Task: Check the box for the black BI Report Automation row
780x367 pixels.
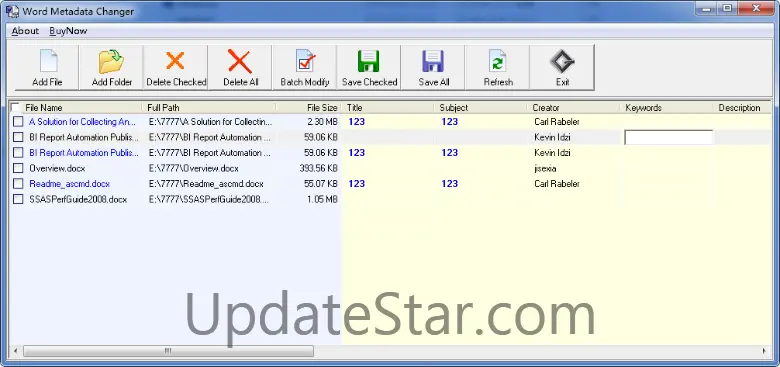Action: (18, 137)
